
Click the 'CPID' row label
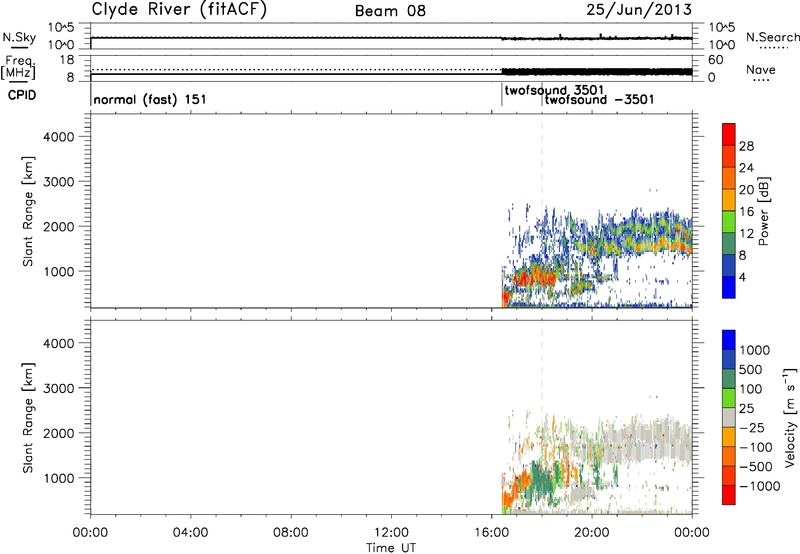[x=22, y=95]
